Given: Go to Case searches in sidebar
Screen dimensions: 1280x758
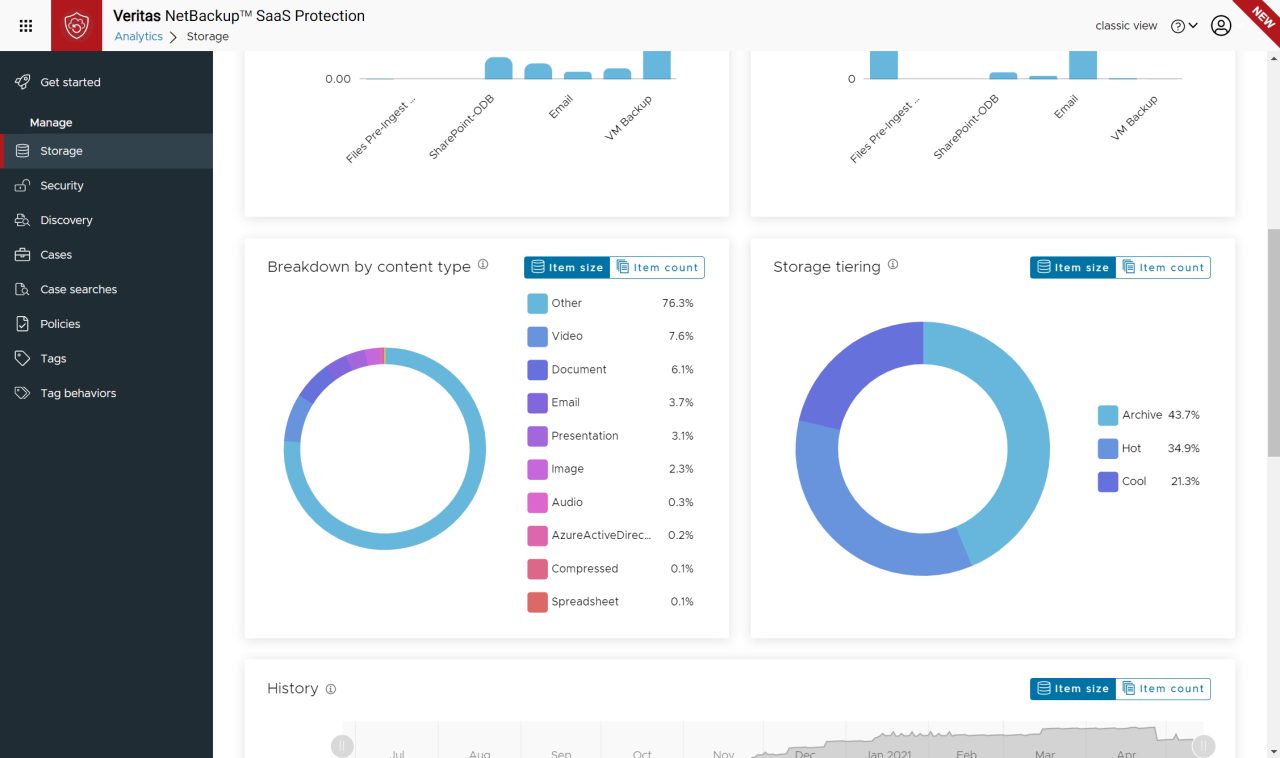Looking at the screenshot, I should [x=78, y=290].
